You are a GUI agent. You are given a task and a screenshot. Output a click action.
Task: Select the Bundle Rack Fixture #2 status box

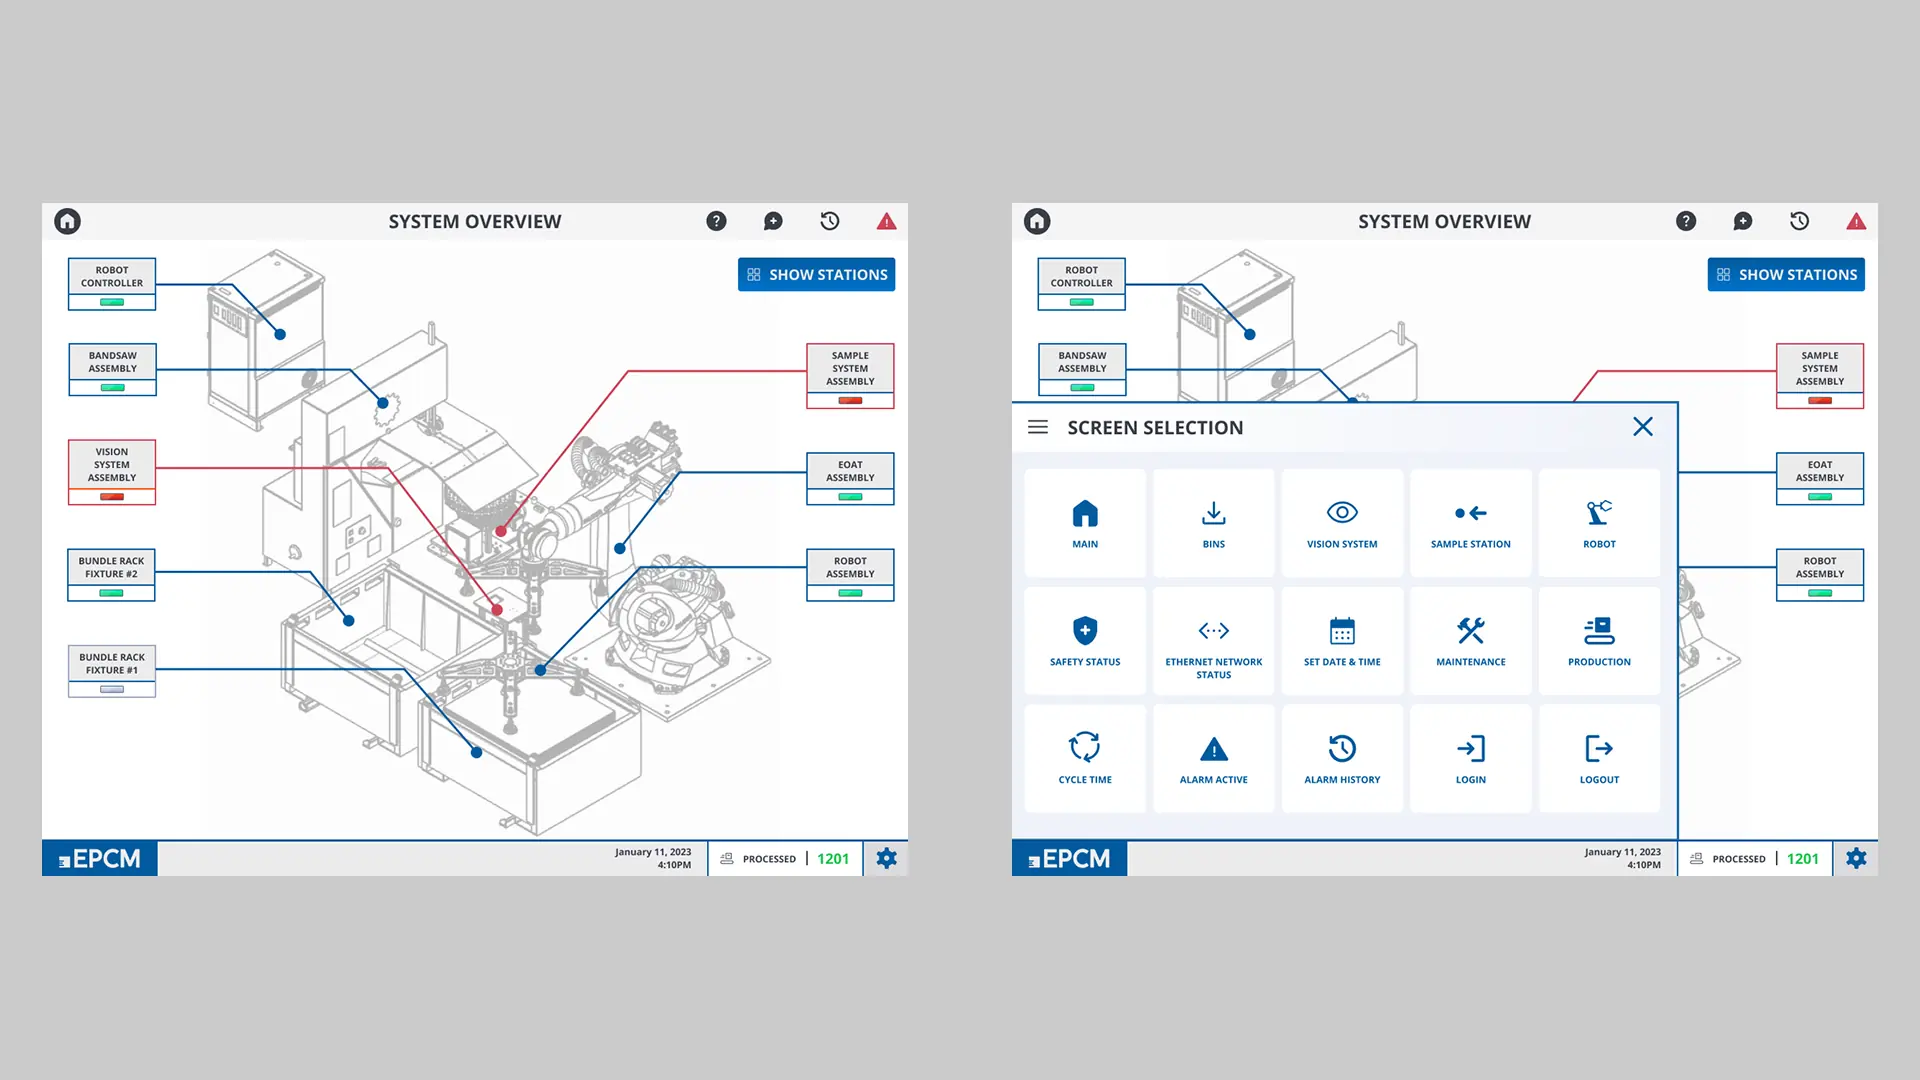click(x=111, y=574)
